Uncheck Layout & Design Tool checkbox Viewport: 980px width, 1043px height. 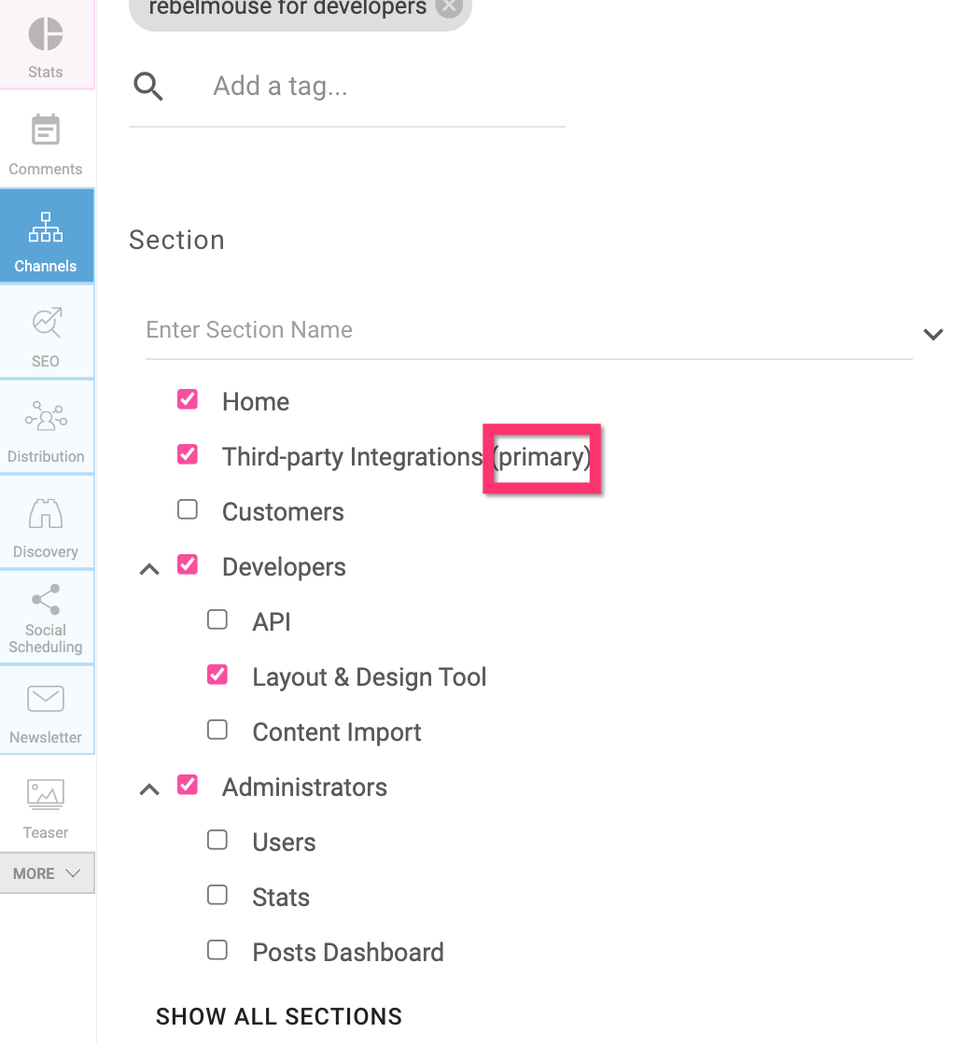pos(217,675)
